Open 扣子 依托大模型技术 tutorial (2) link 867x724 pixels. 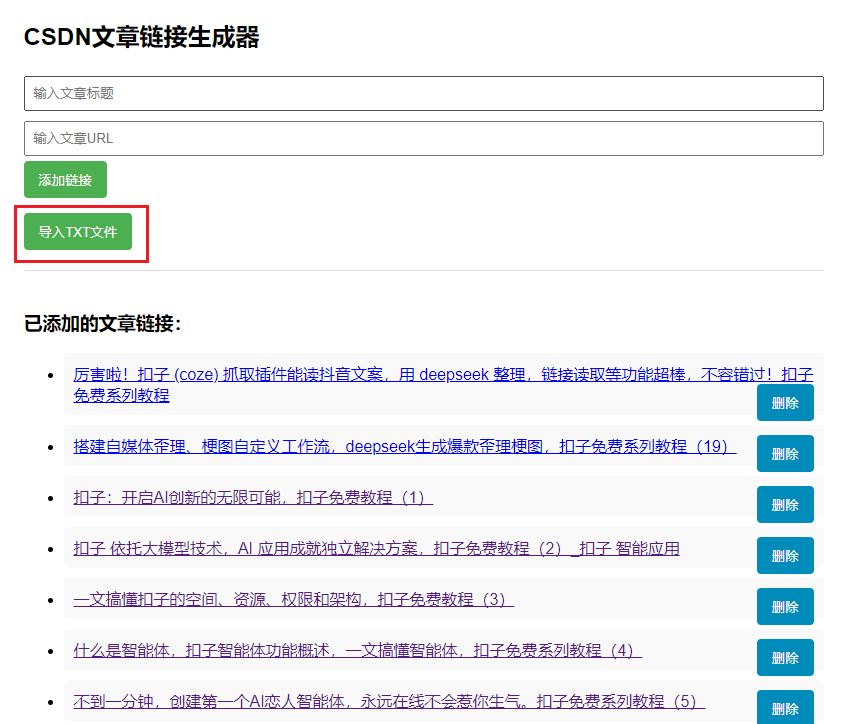pos(376,548)
